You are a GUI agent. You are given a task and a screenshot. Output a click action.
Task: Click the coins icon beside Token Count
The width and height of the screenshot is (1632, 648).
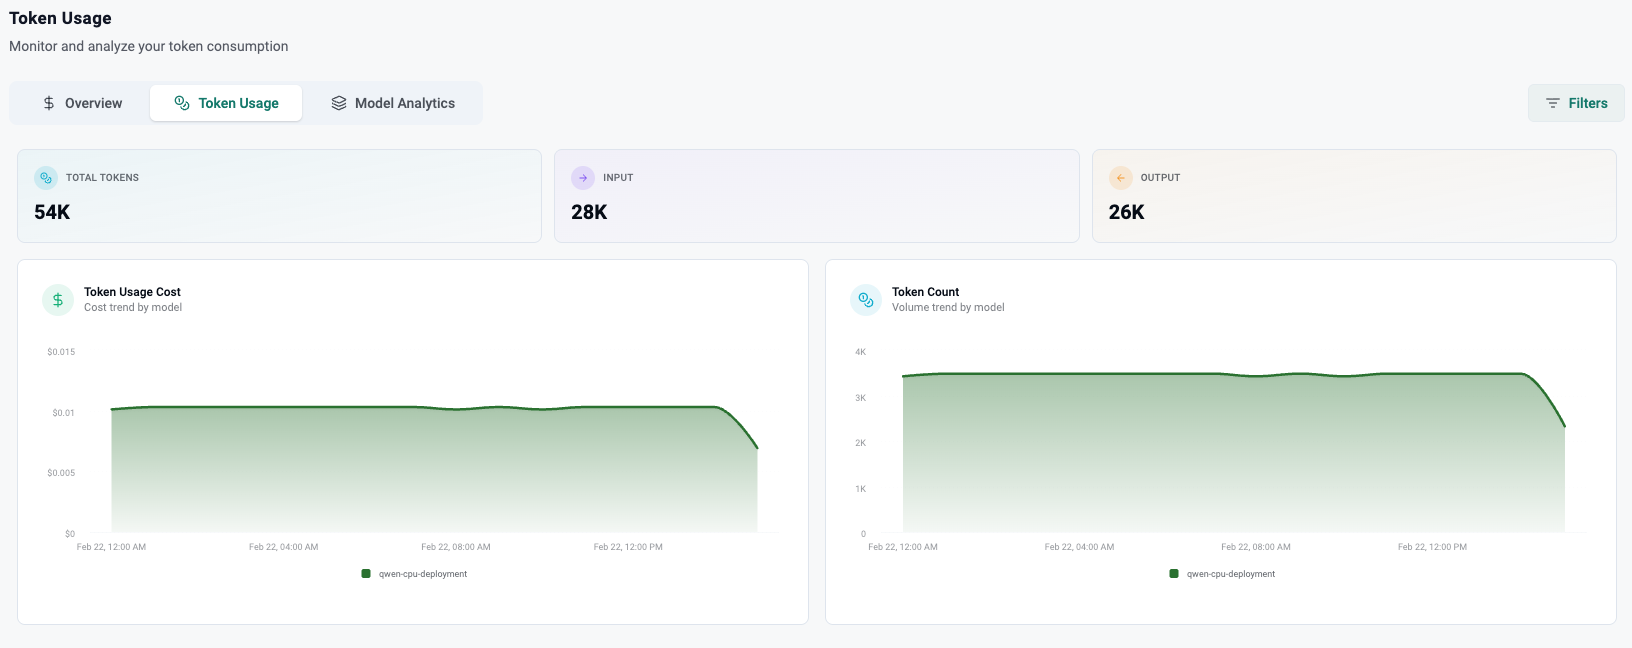866,300
